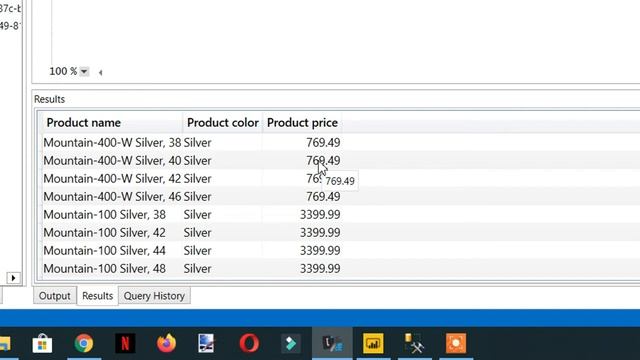
Task: Launch Google Chrome from the taskbar
Action: [84, 344]
